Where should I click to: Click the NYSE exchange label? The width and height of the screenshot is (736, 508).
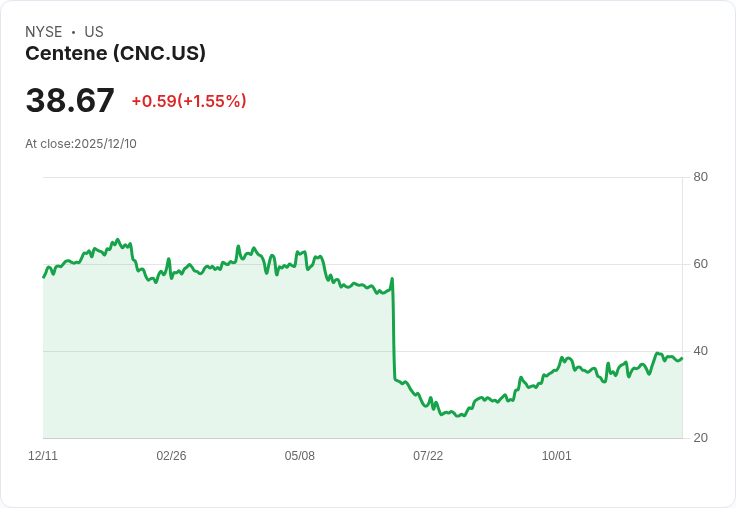point(44,32)
